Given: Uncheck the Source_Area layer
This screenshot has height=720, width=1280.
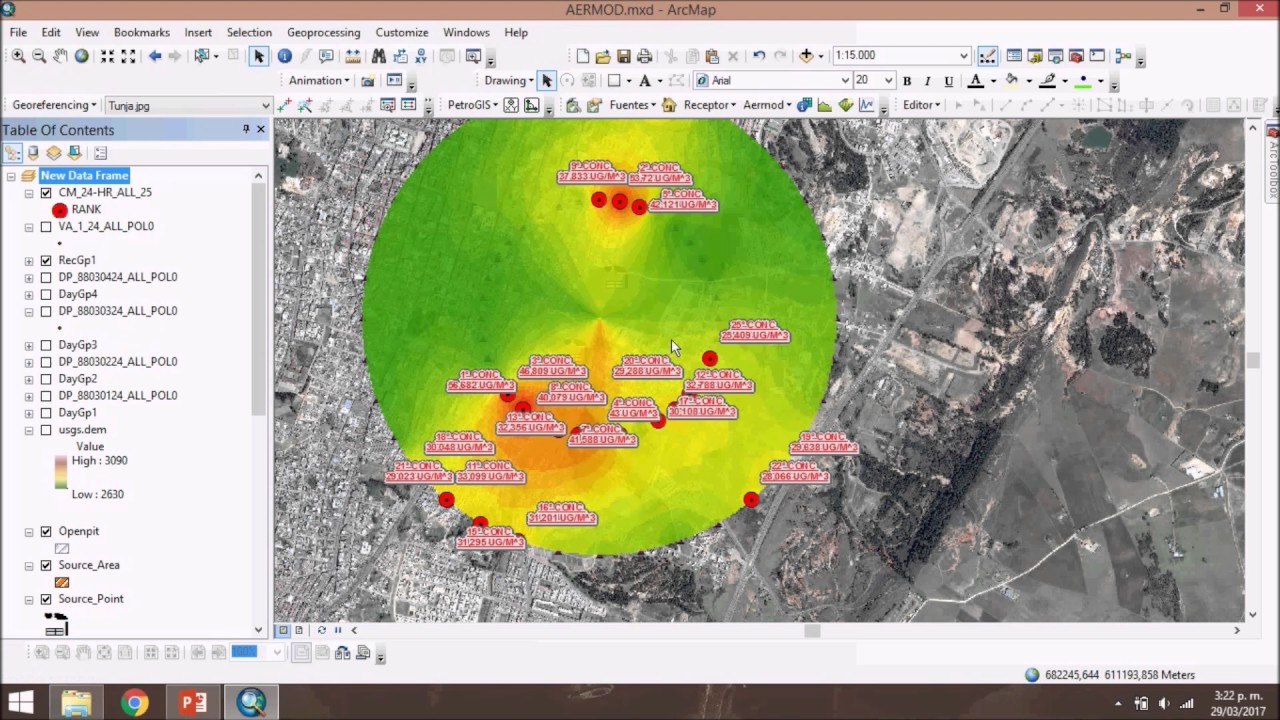Looking at the screenshot, I should tap(46, 565).
